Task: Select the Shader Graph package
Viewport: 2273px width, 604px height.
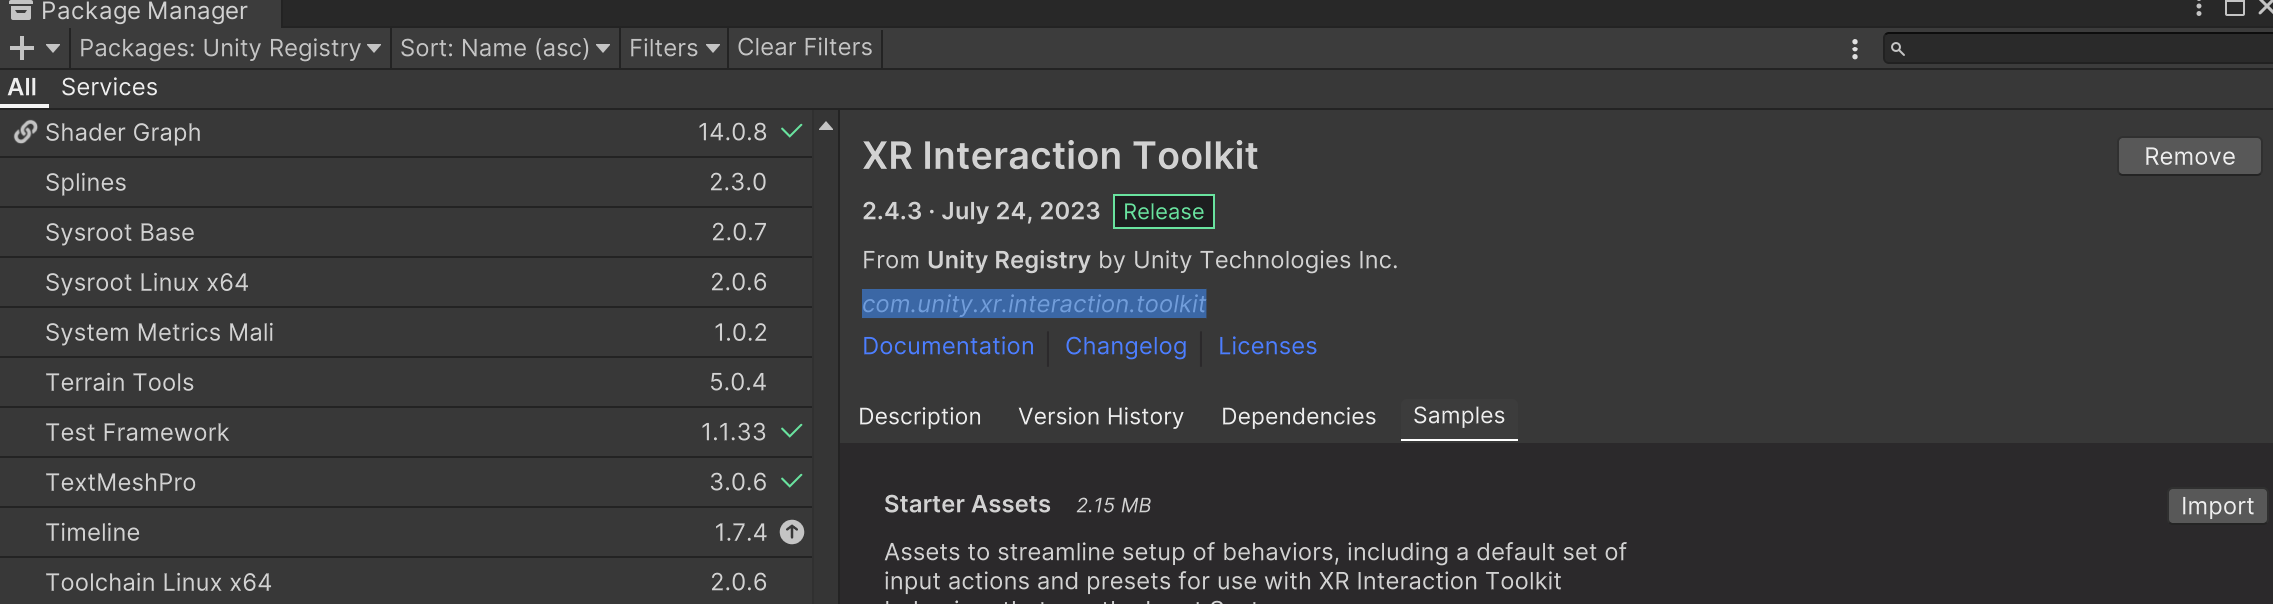Action: (x=406, y=133)
